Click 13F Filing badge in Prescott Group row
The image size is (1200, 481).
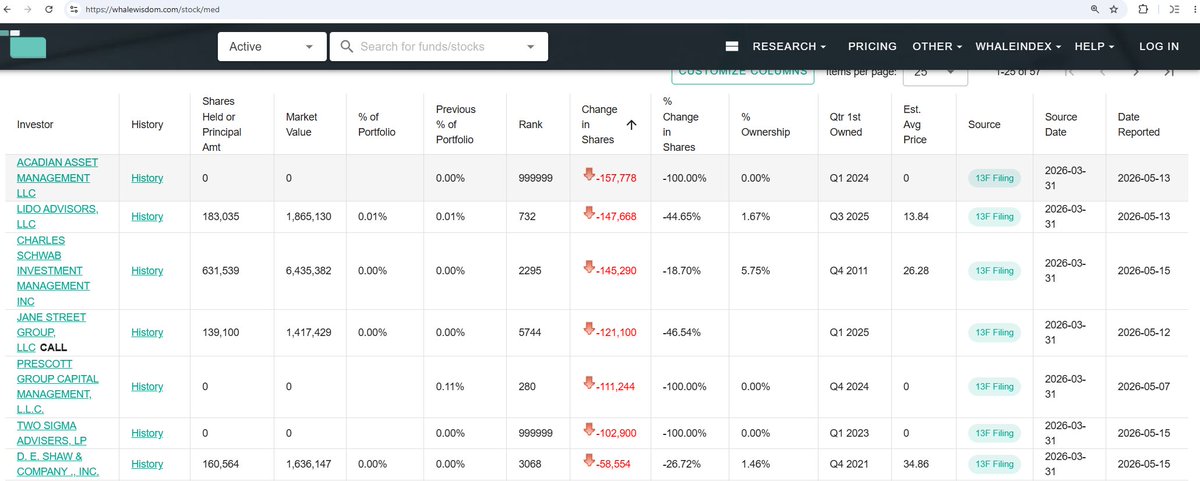coord(994,386)
